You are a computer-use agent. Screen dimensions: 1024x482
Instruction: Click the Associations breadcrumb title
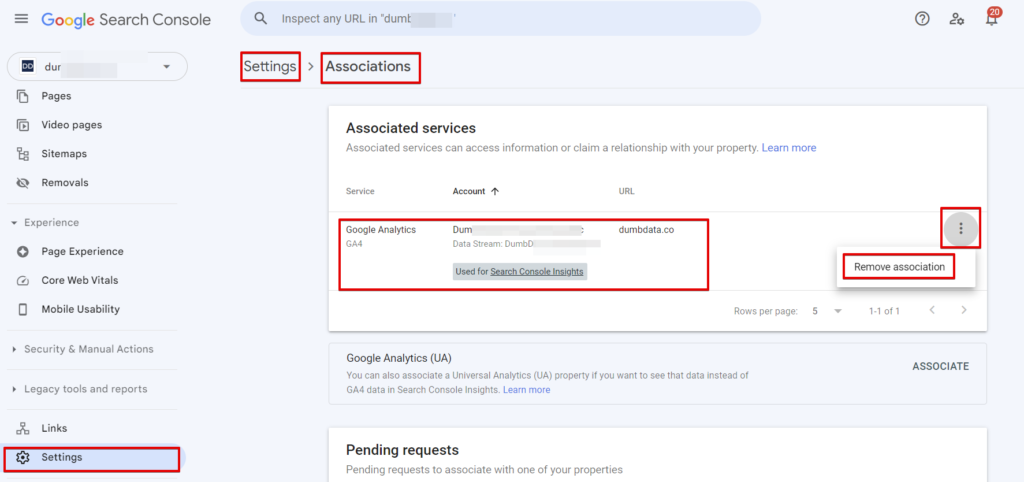click(368, 67)
